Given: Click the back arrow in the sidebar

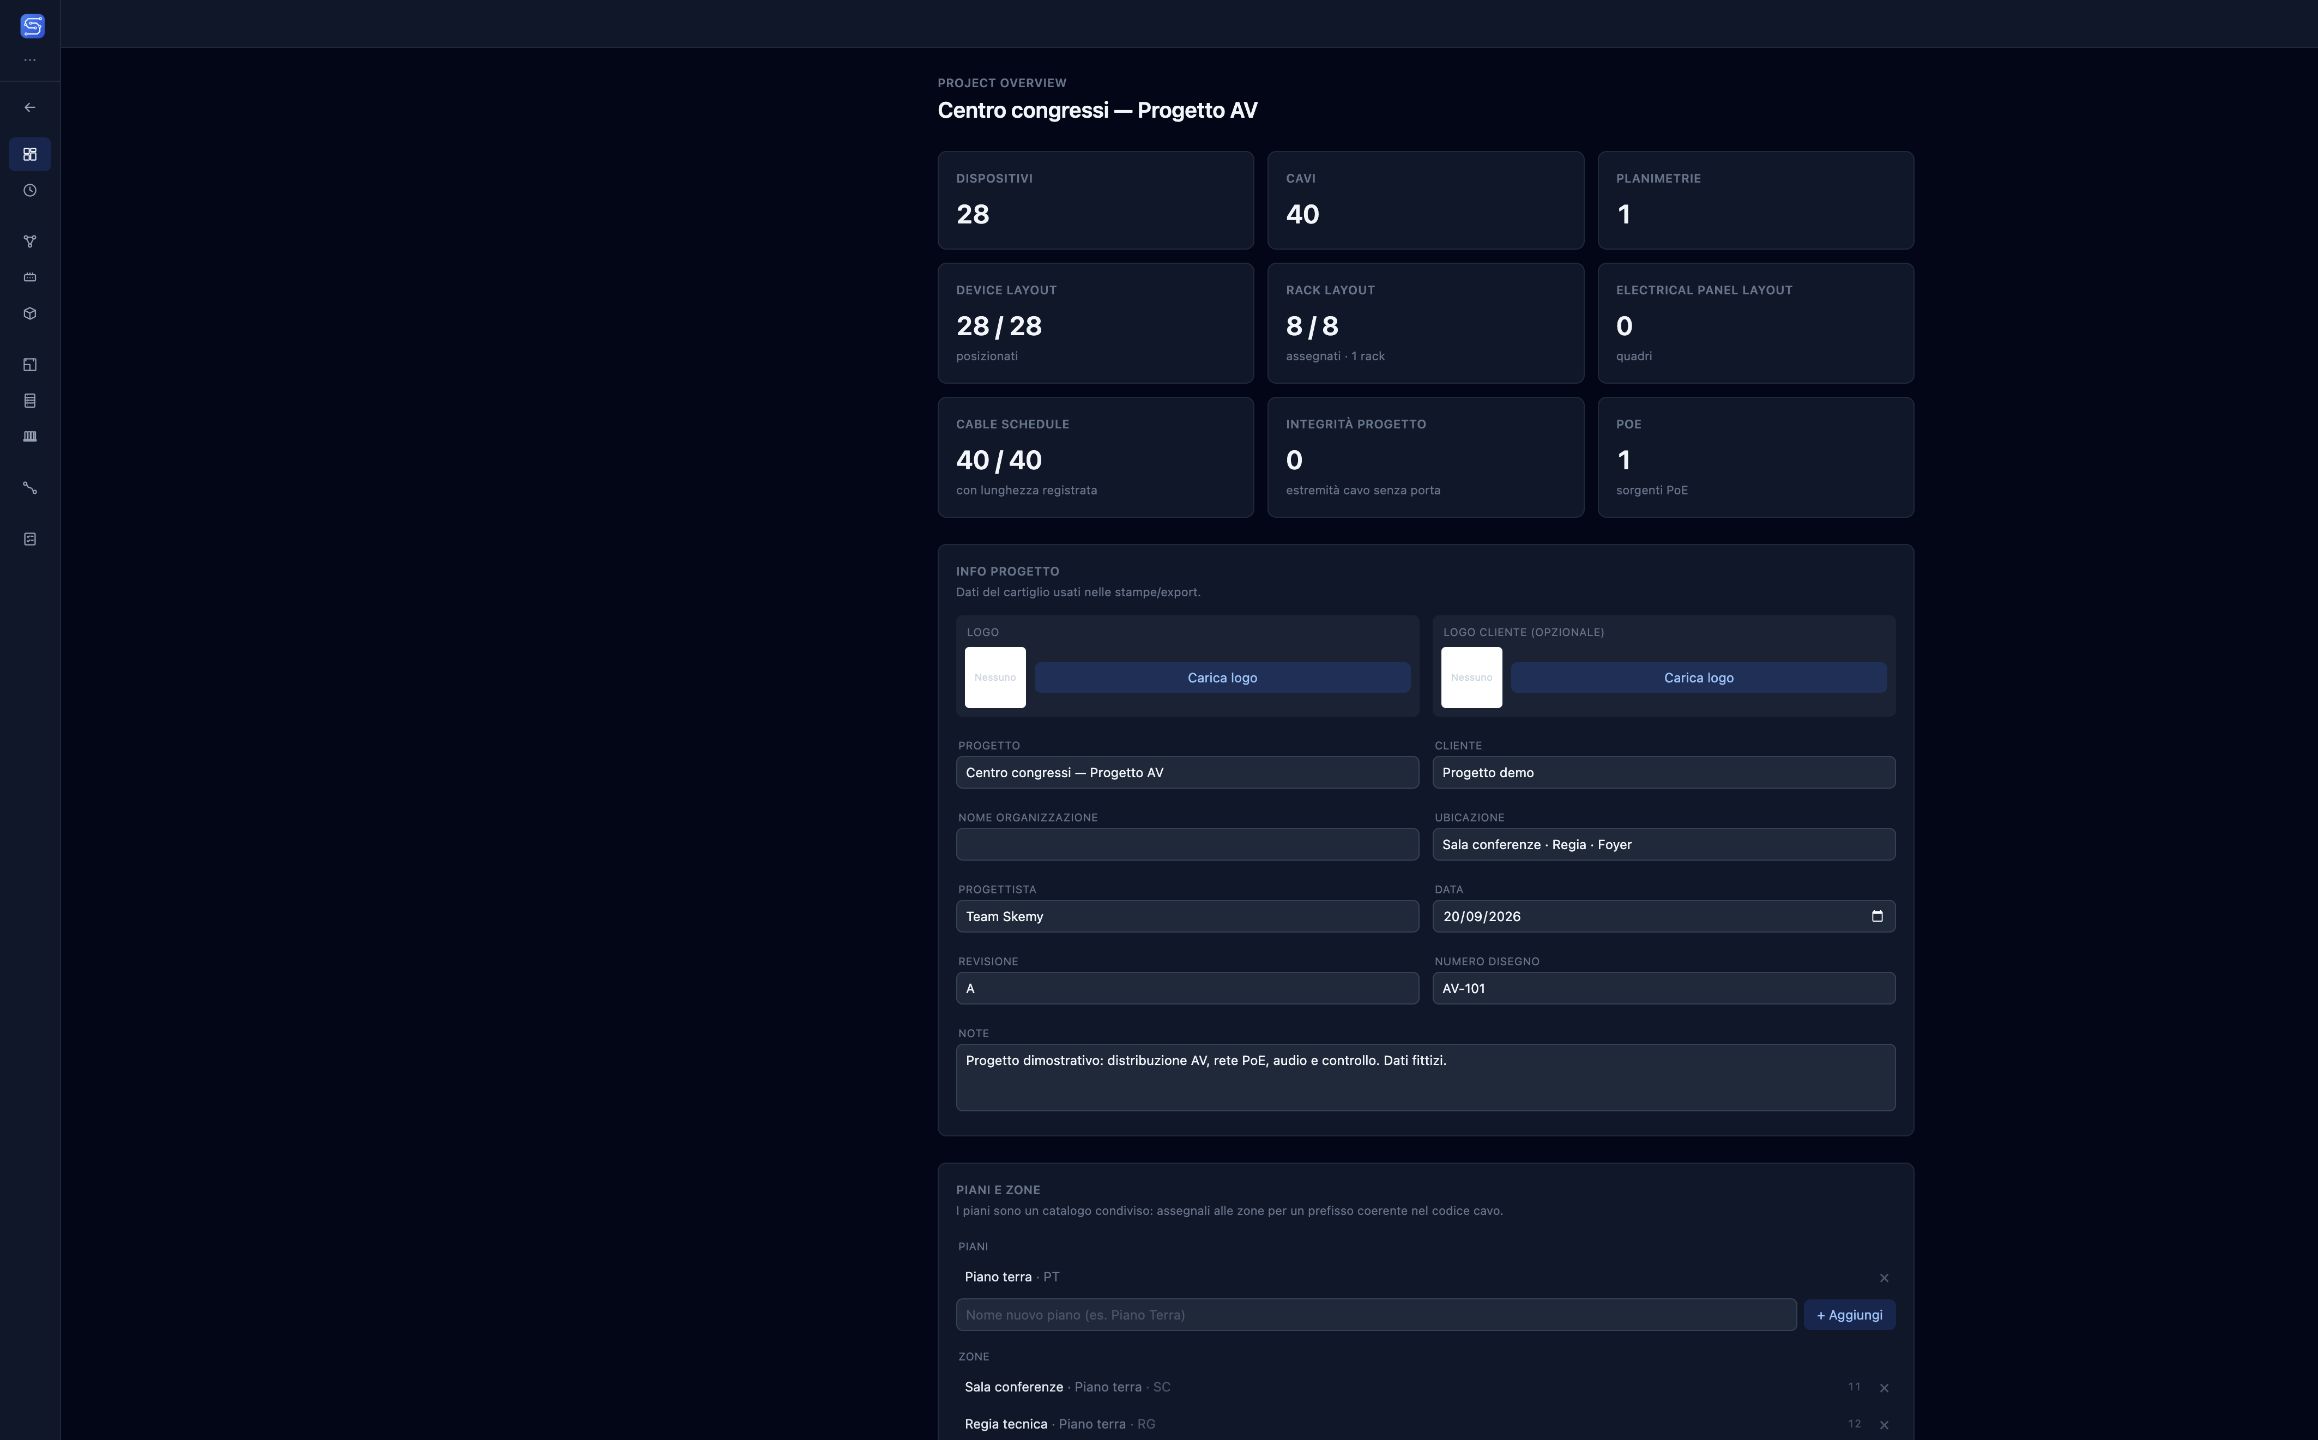Looking at the screenshot, I should pyautogui.click(x=30, y=107).
